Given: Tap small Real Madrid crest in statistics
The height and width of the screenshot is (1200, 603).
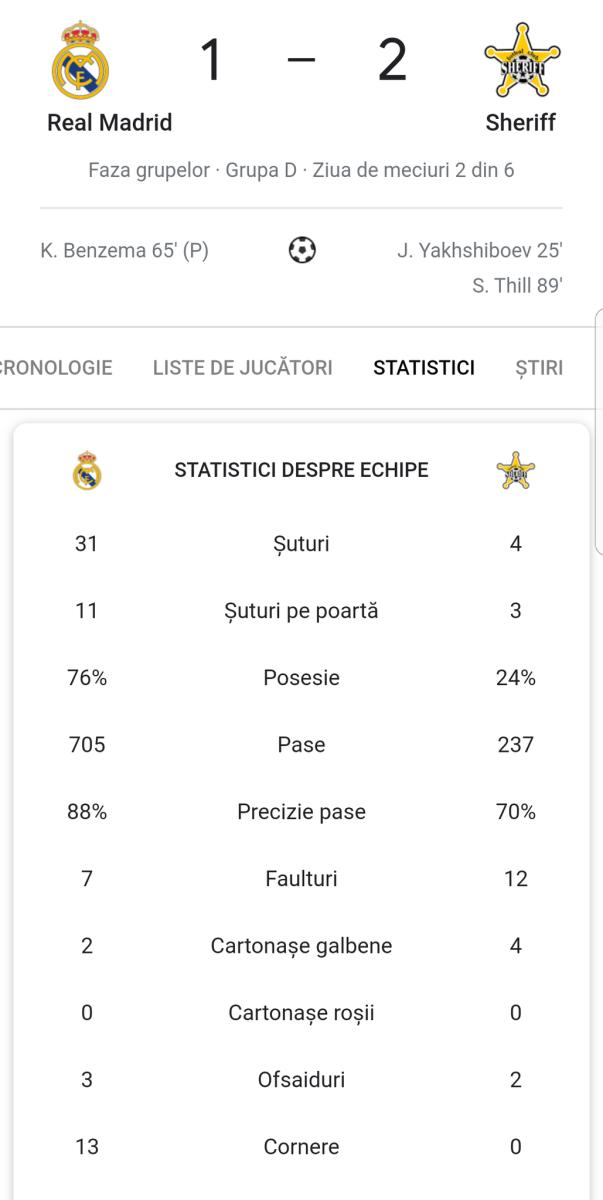Looking at the screenshot, I should tap(87, 470).
